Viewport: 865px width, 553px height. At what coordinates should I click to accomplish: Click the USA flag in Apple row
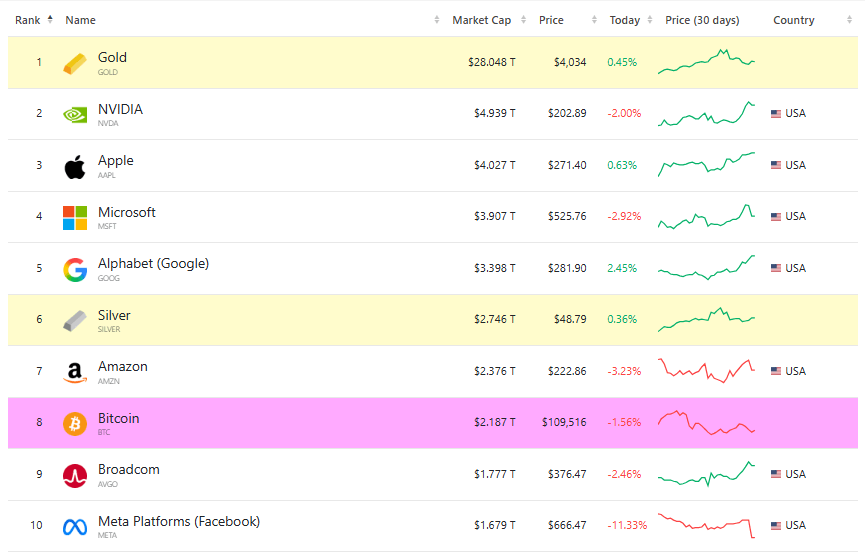(x=776, y=165)
